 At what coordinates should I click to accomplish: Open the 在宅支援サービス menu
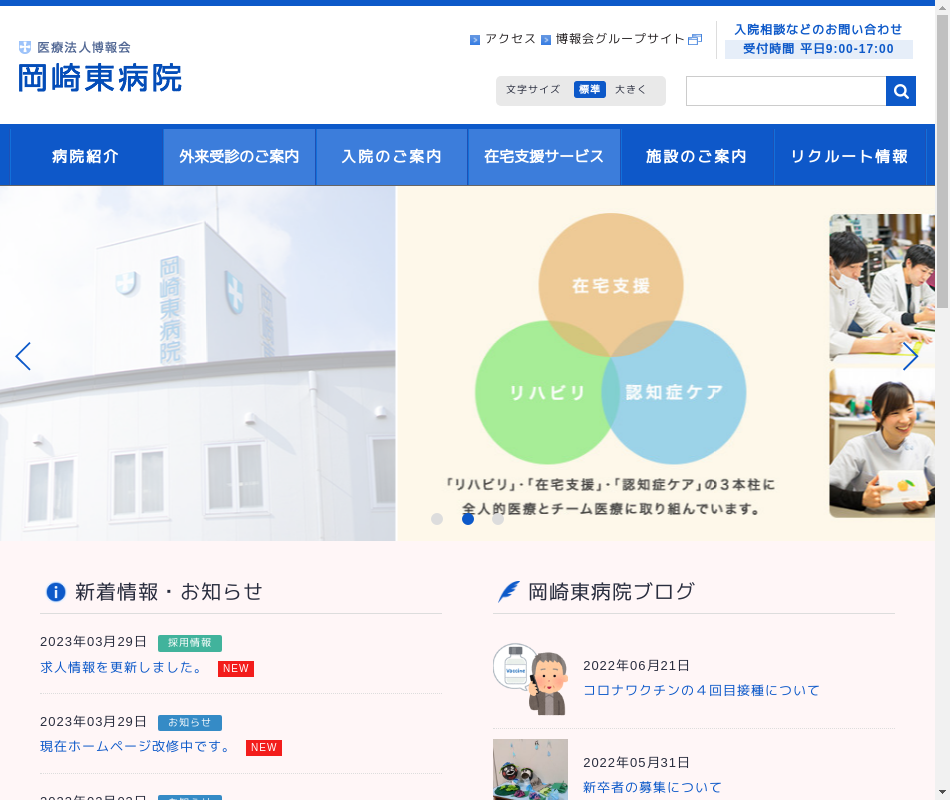(x=544, y=157)
